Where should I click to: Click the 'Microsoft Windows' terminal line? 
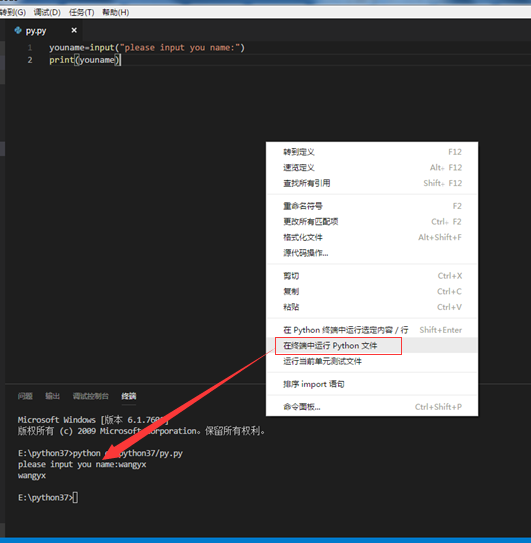[x=93, y=420]
